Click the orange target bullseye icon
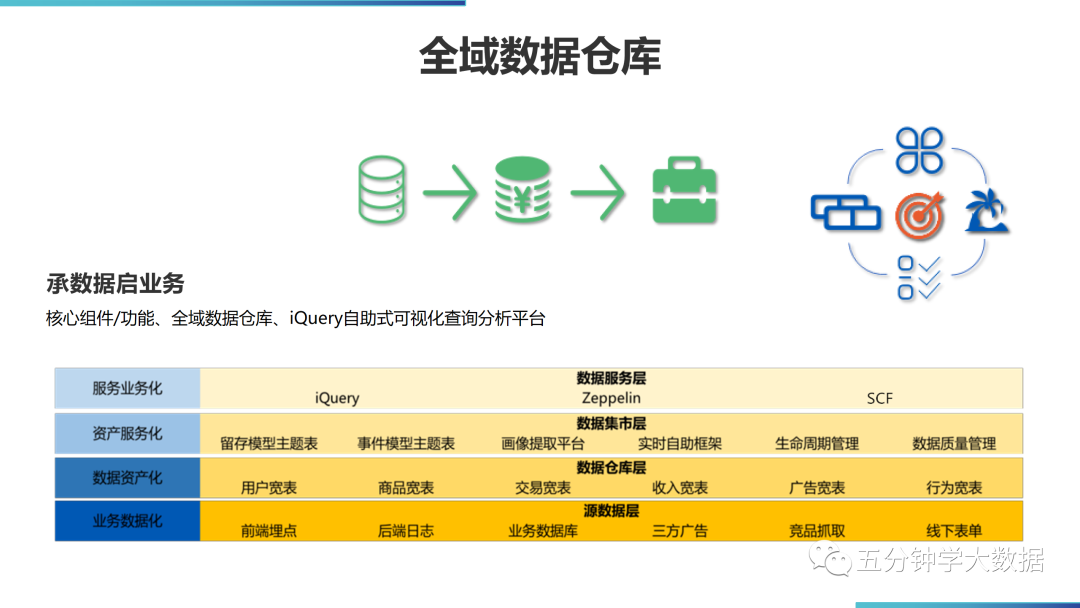Image resolution: width=1080 pixels, height=608 pixels. point(919,214)
